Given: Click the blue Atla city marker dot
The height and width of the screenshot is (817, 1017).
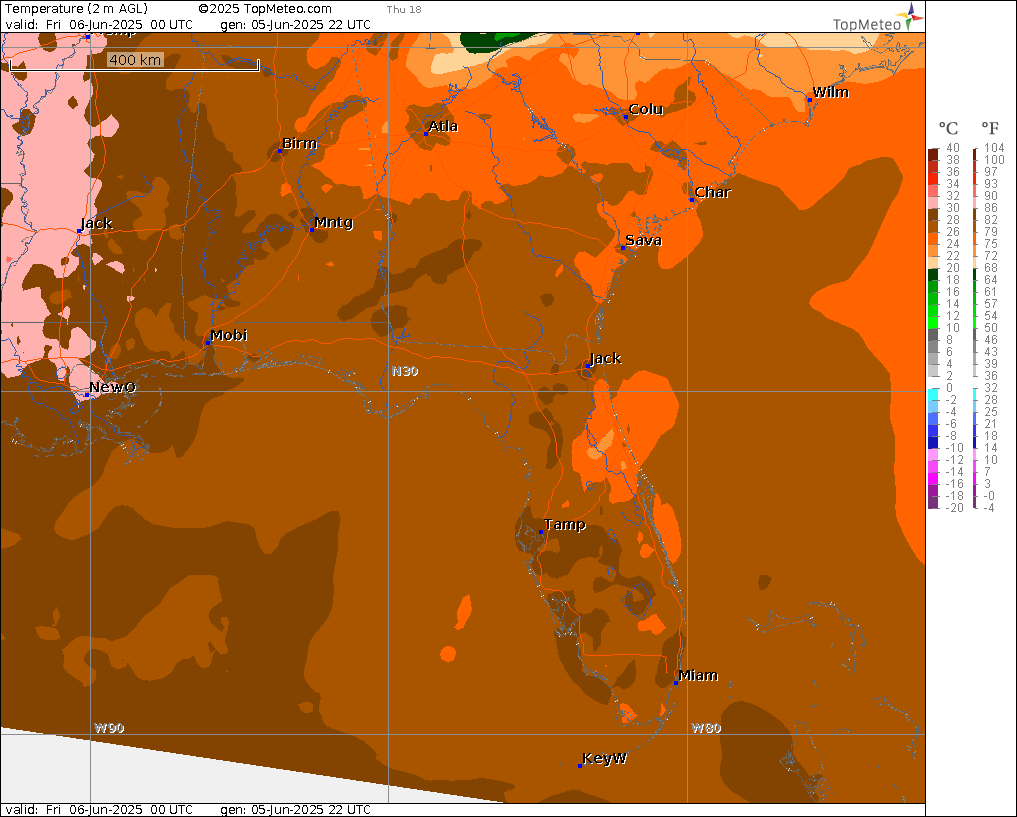Looking at the screenshot, I should pos(426,134).
